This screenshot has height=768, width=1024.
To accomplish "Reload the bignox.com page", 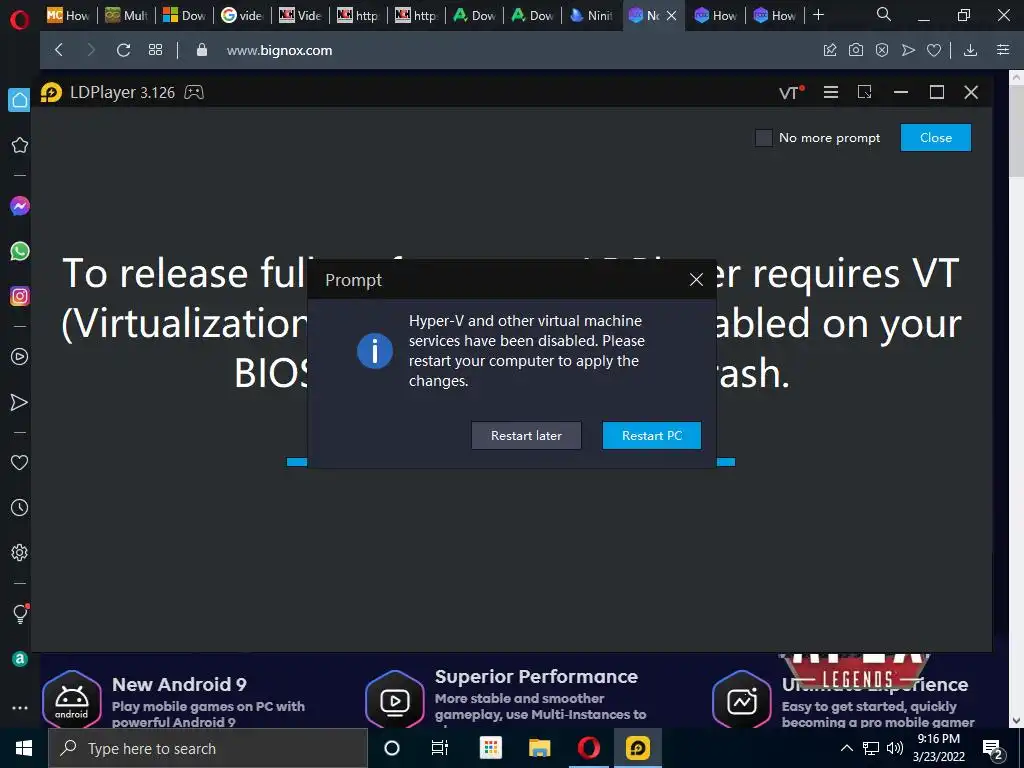I will pyautogui.click(x=123, y=50).
